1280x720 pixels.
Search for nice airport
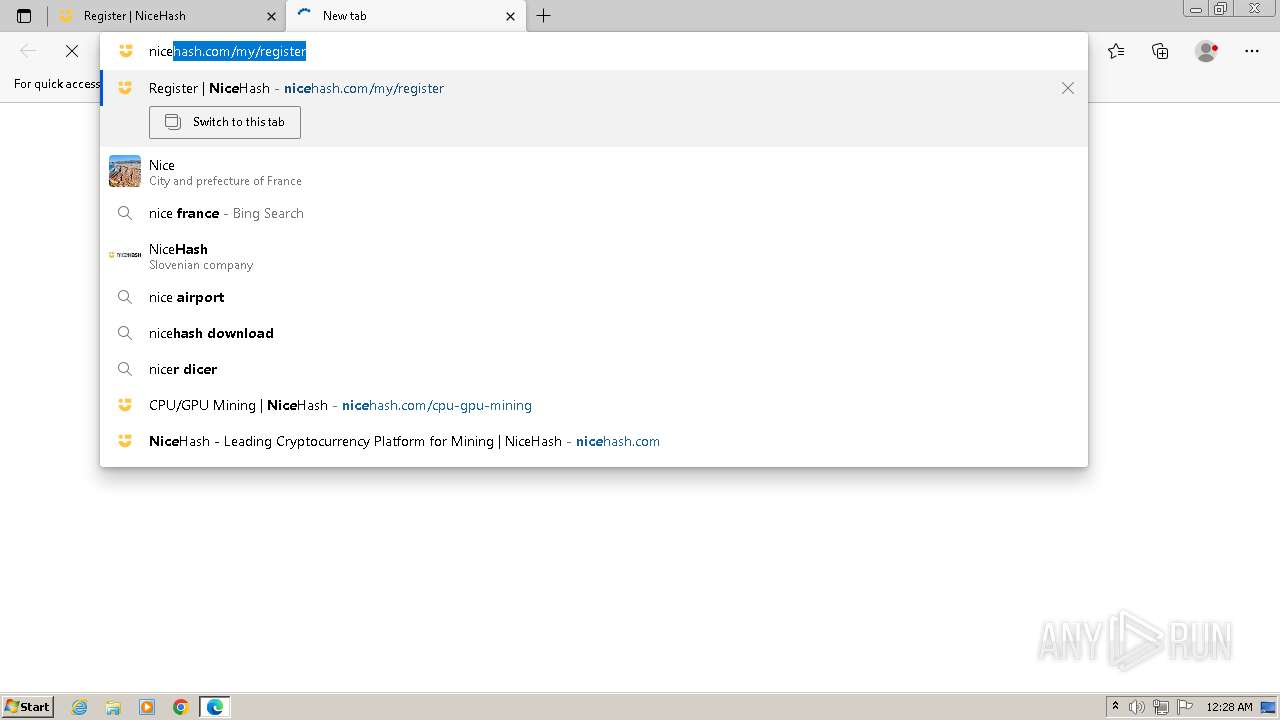click(594, 297)
